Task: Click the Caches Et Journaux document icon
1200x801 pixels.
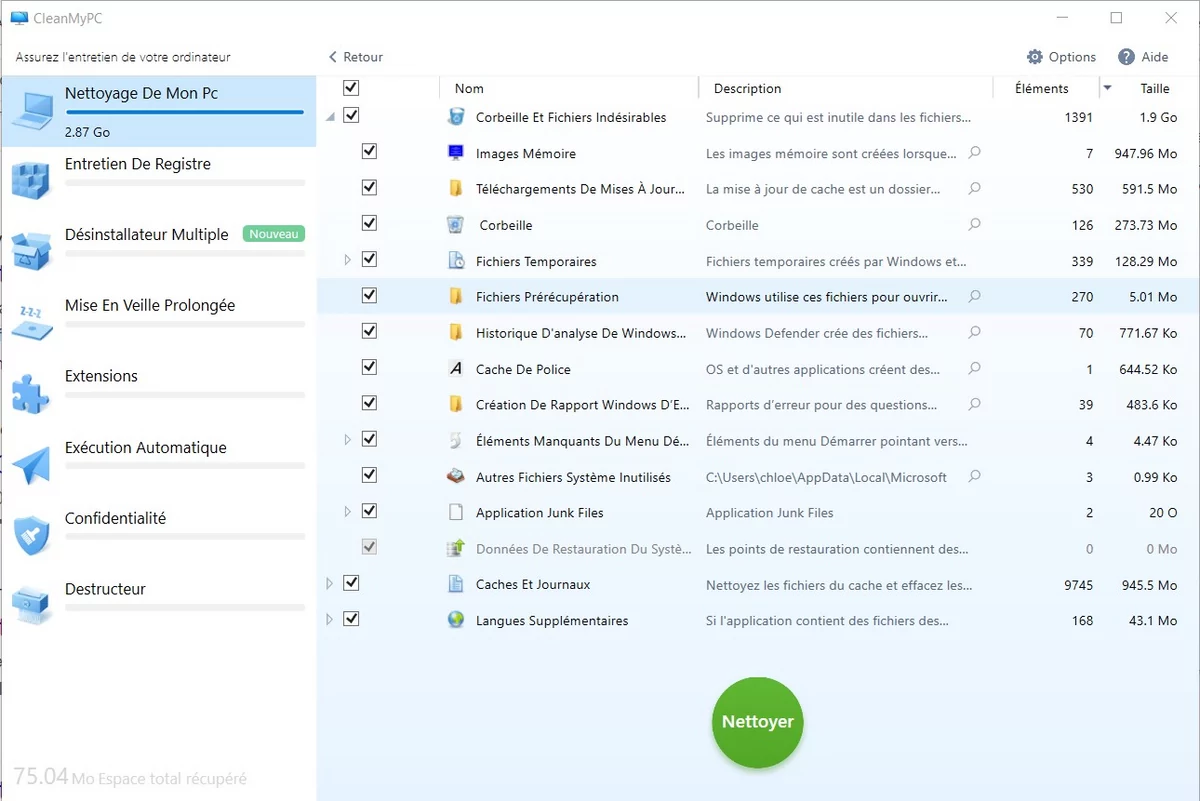Action: pyautogui.click(x=456, y=584)
